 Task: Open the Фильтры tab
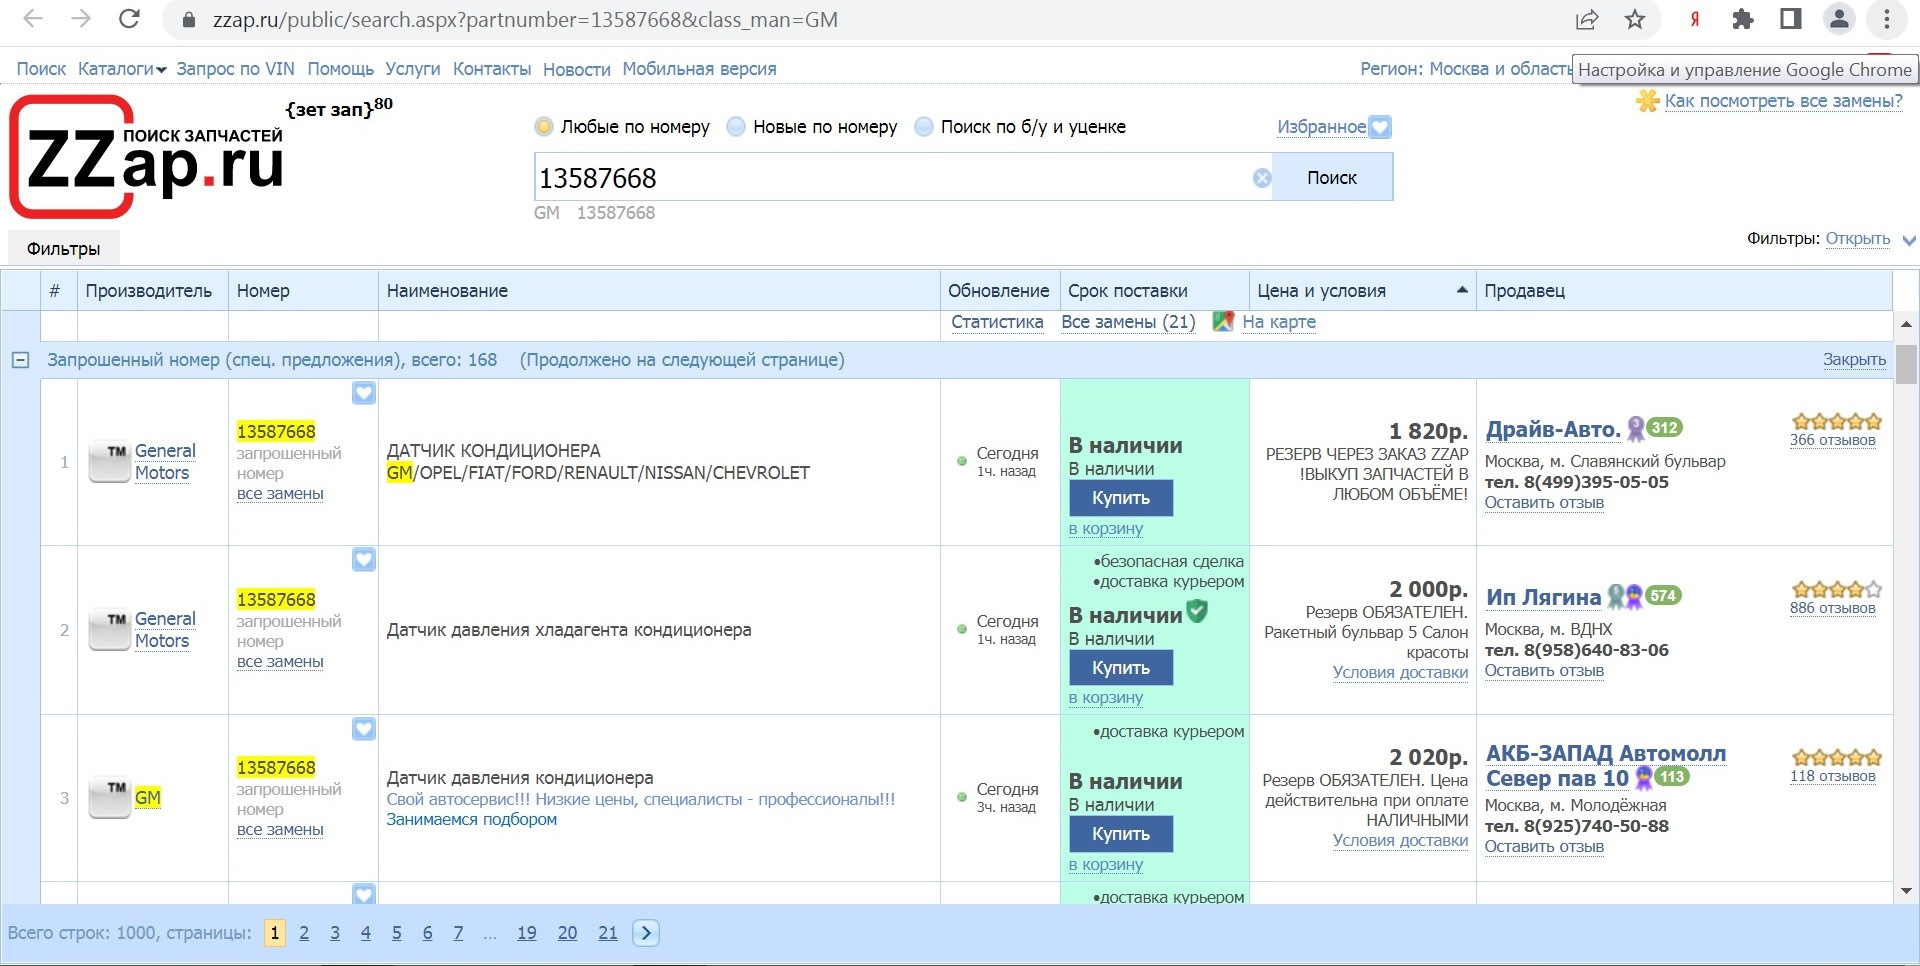point(63,249)
